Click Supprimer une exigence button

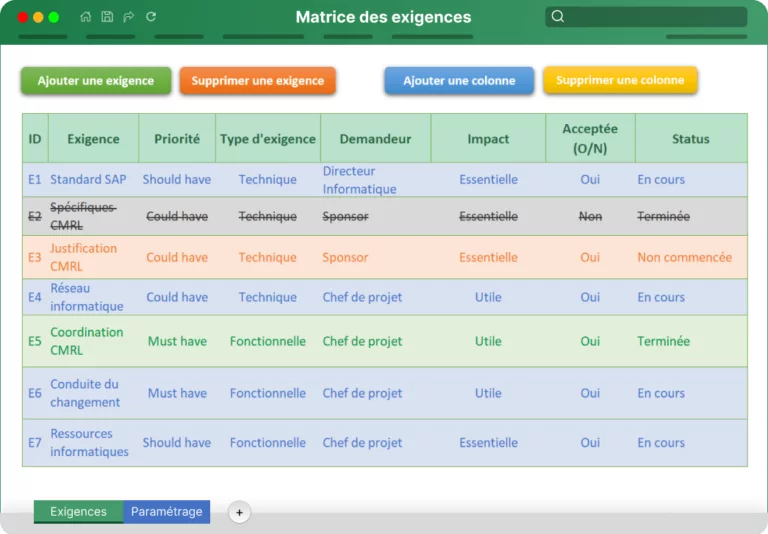[x=258, y=81]
